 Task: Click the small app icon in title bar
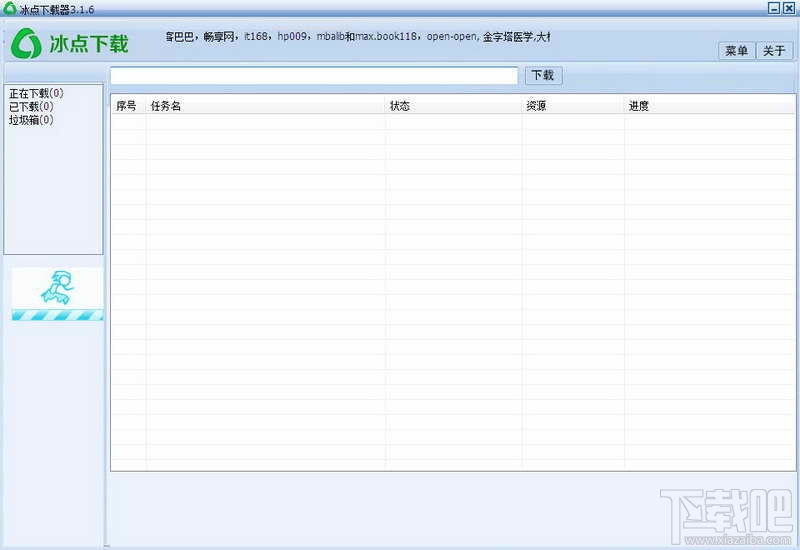coord(10,8)
